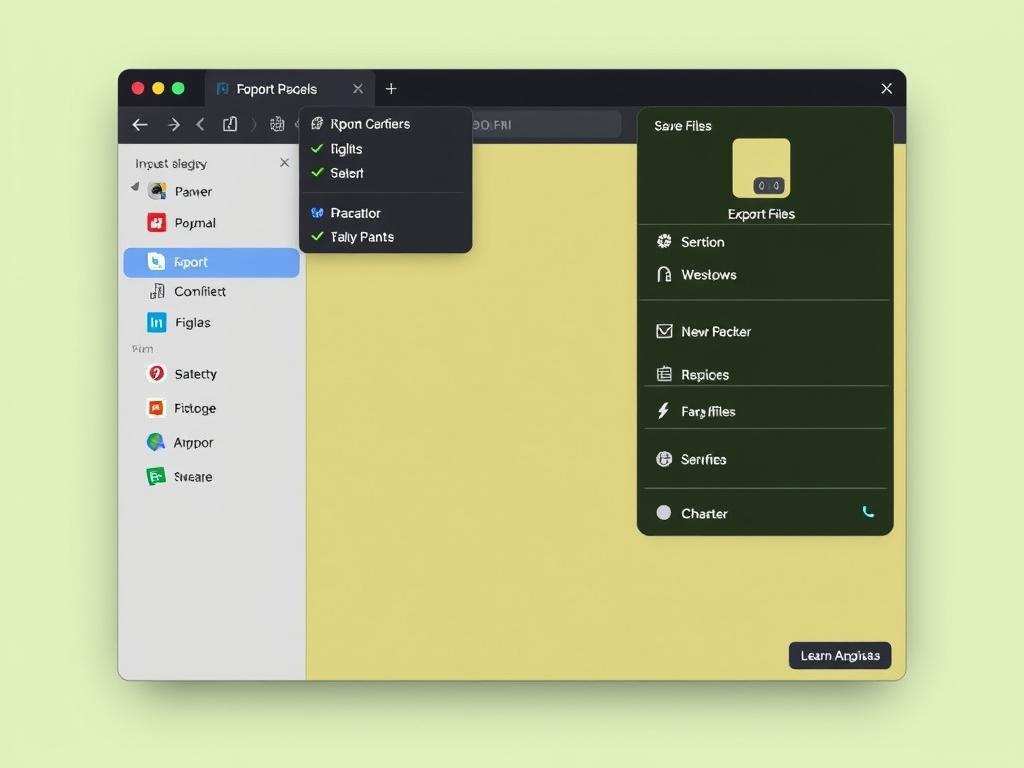This screenshot has height=768, width=1024.
Task: Choose Nevr Packer from the panel
Action: pos(715,331)
